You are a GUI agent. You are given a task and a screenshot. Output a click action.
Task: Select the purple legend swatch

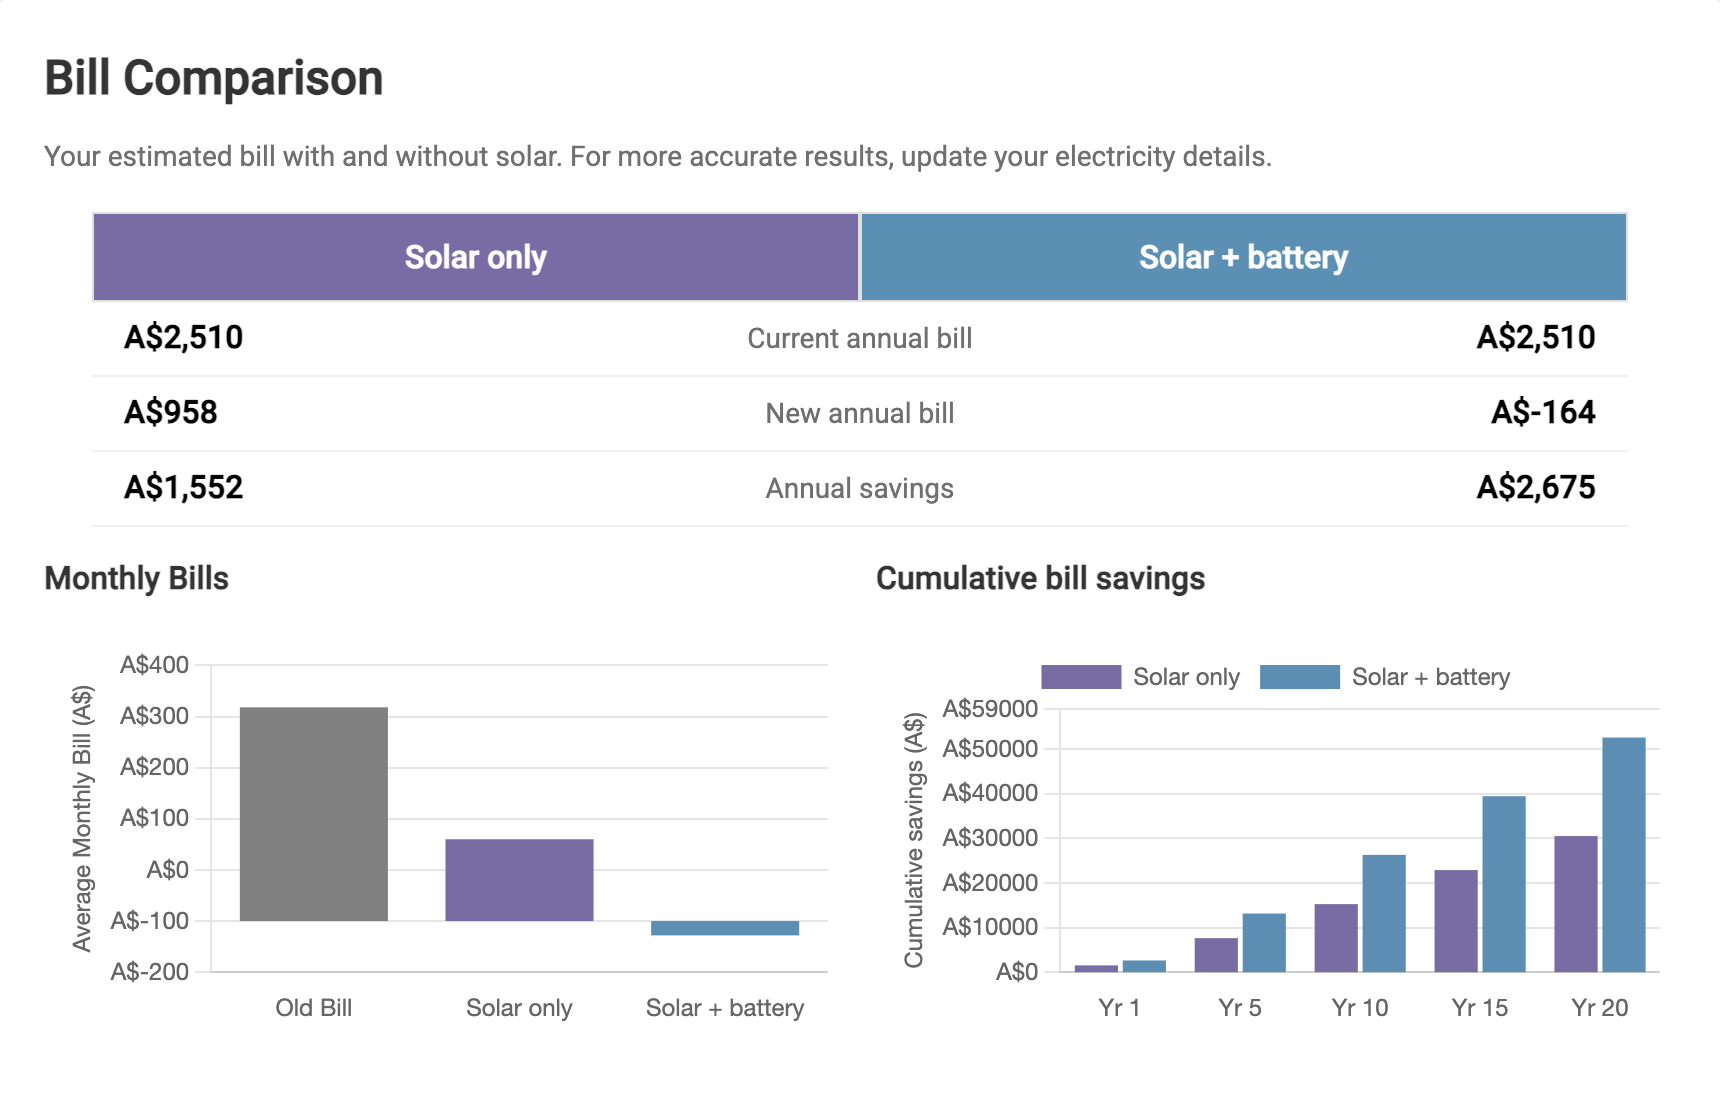click(x=1082, y=677)
